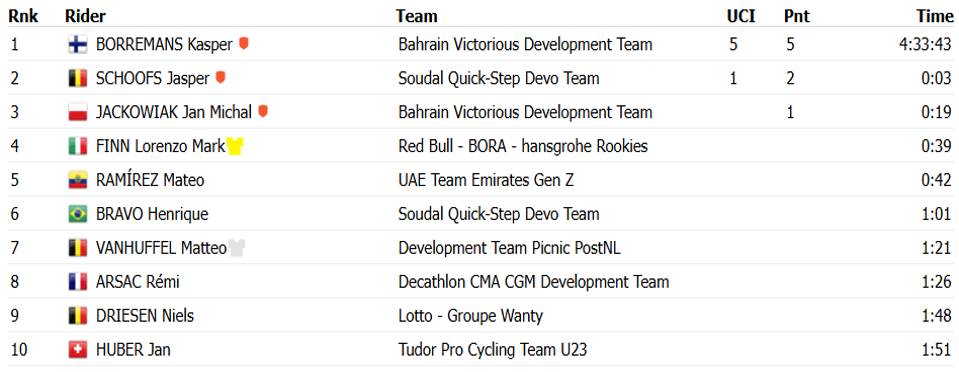Click the Ecuador flag beside RAMÍREZ Mateo
959x372 pixels.
78,180
